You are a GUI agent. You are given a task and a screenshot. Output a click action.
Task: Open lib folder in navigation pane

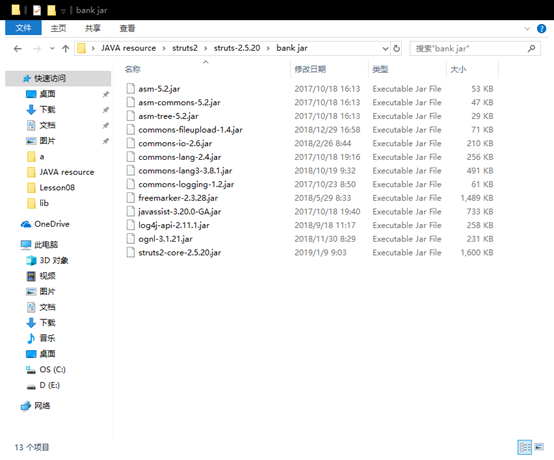coord(44,203)
